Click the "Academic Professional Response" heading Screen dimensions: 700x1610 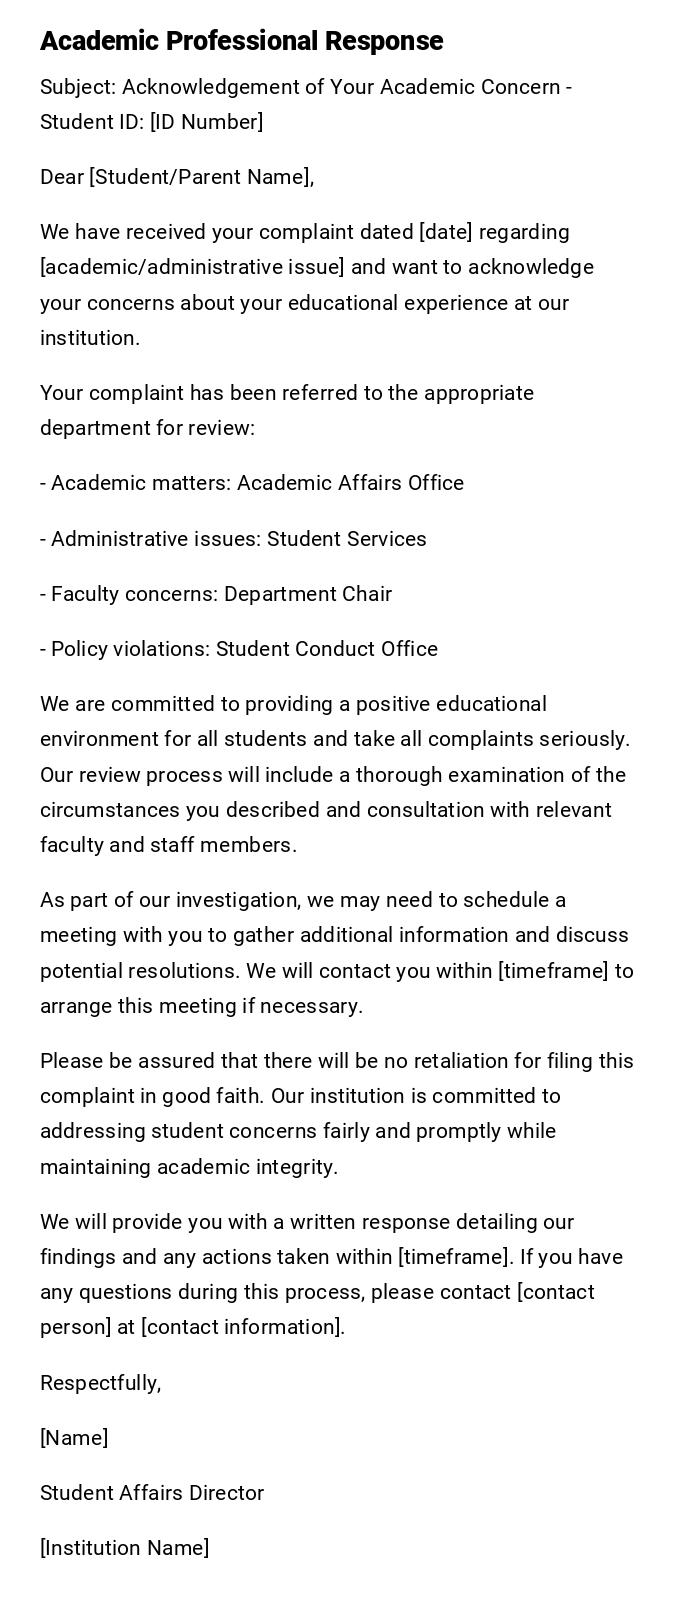point(241,41)
